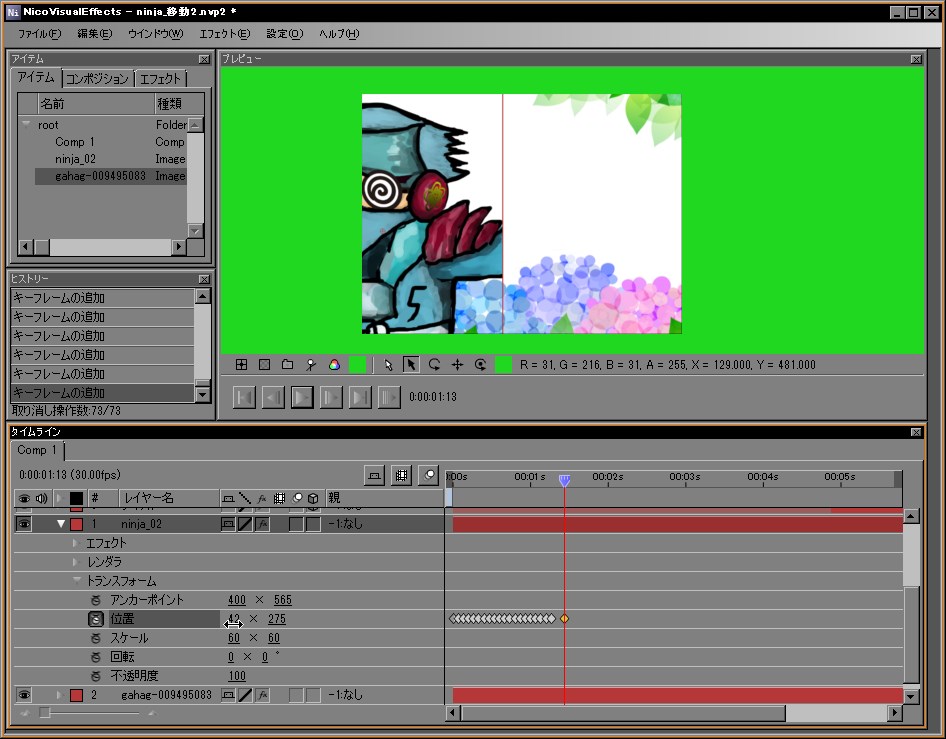
Task: Click the shy layers button in timeline header
Action: point(374,475)
